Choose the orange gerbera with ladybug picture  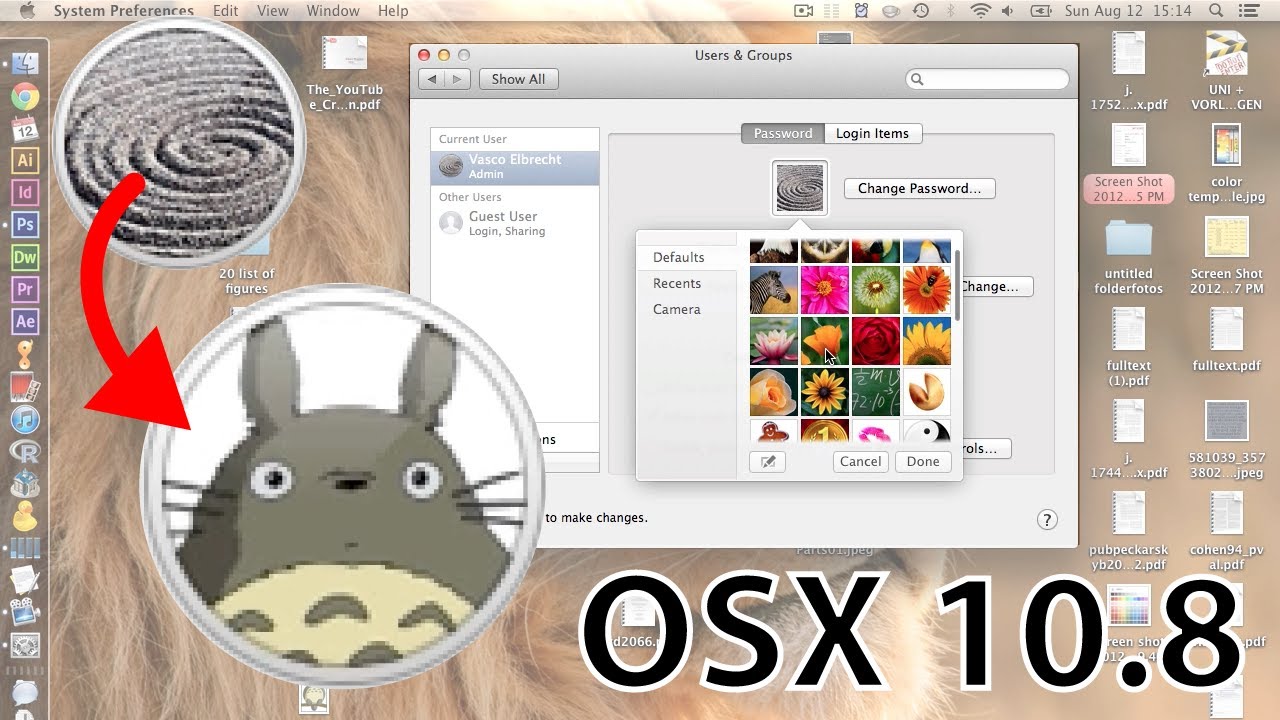[927, 290]
